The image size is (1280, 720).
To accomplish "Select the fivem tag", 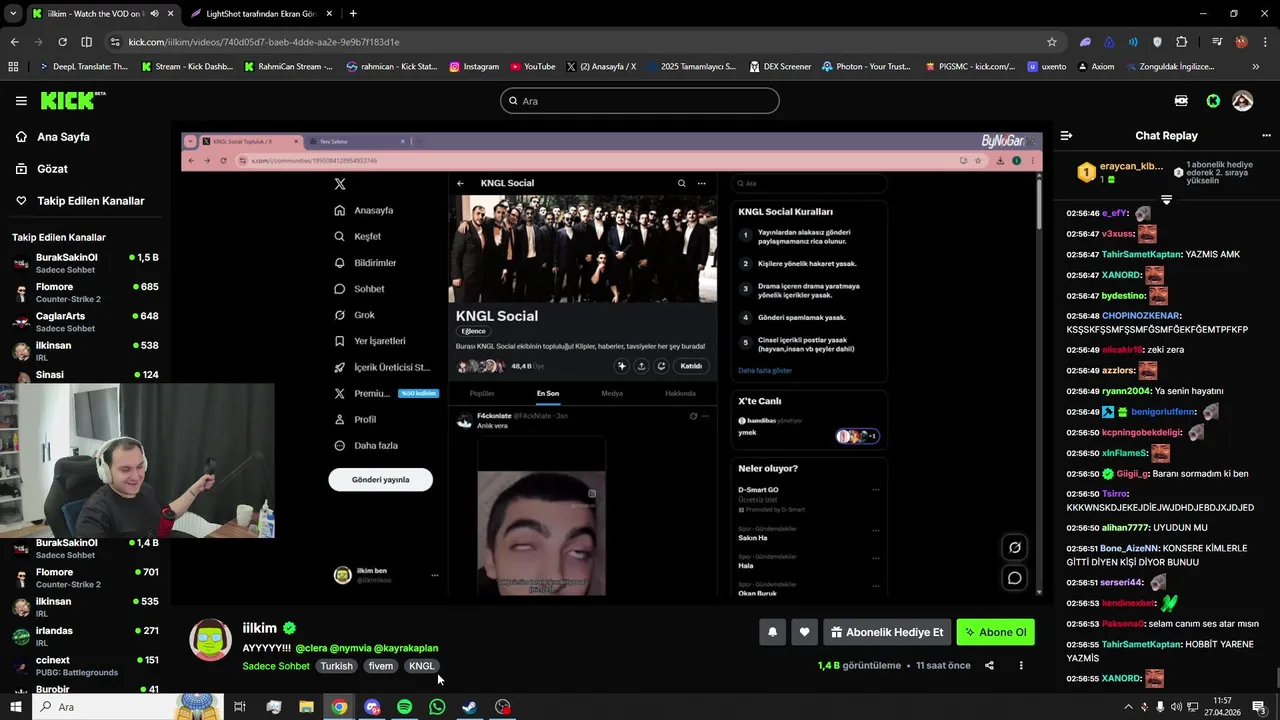I will [x=381, y=666].
